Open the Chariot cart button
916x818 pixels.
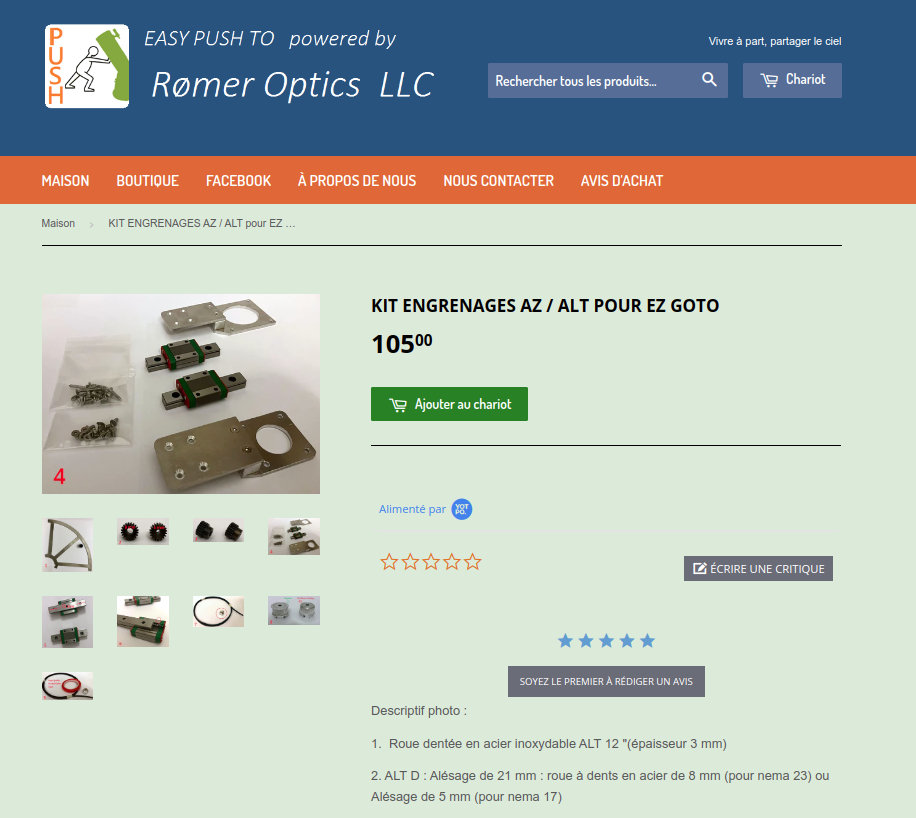pyautogui.click(x=792, y=80)
